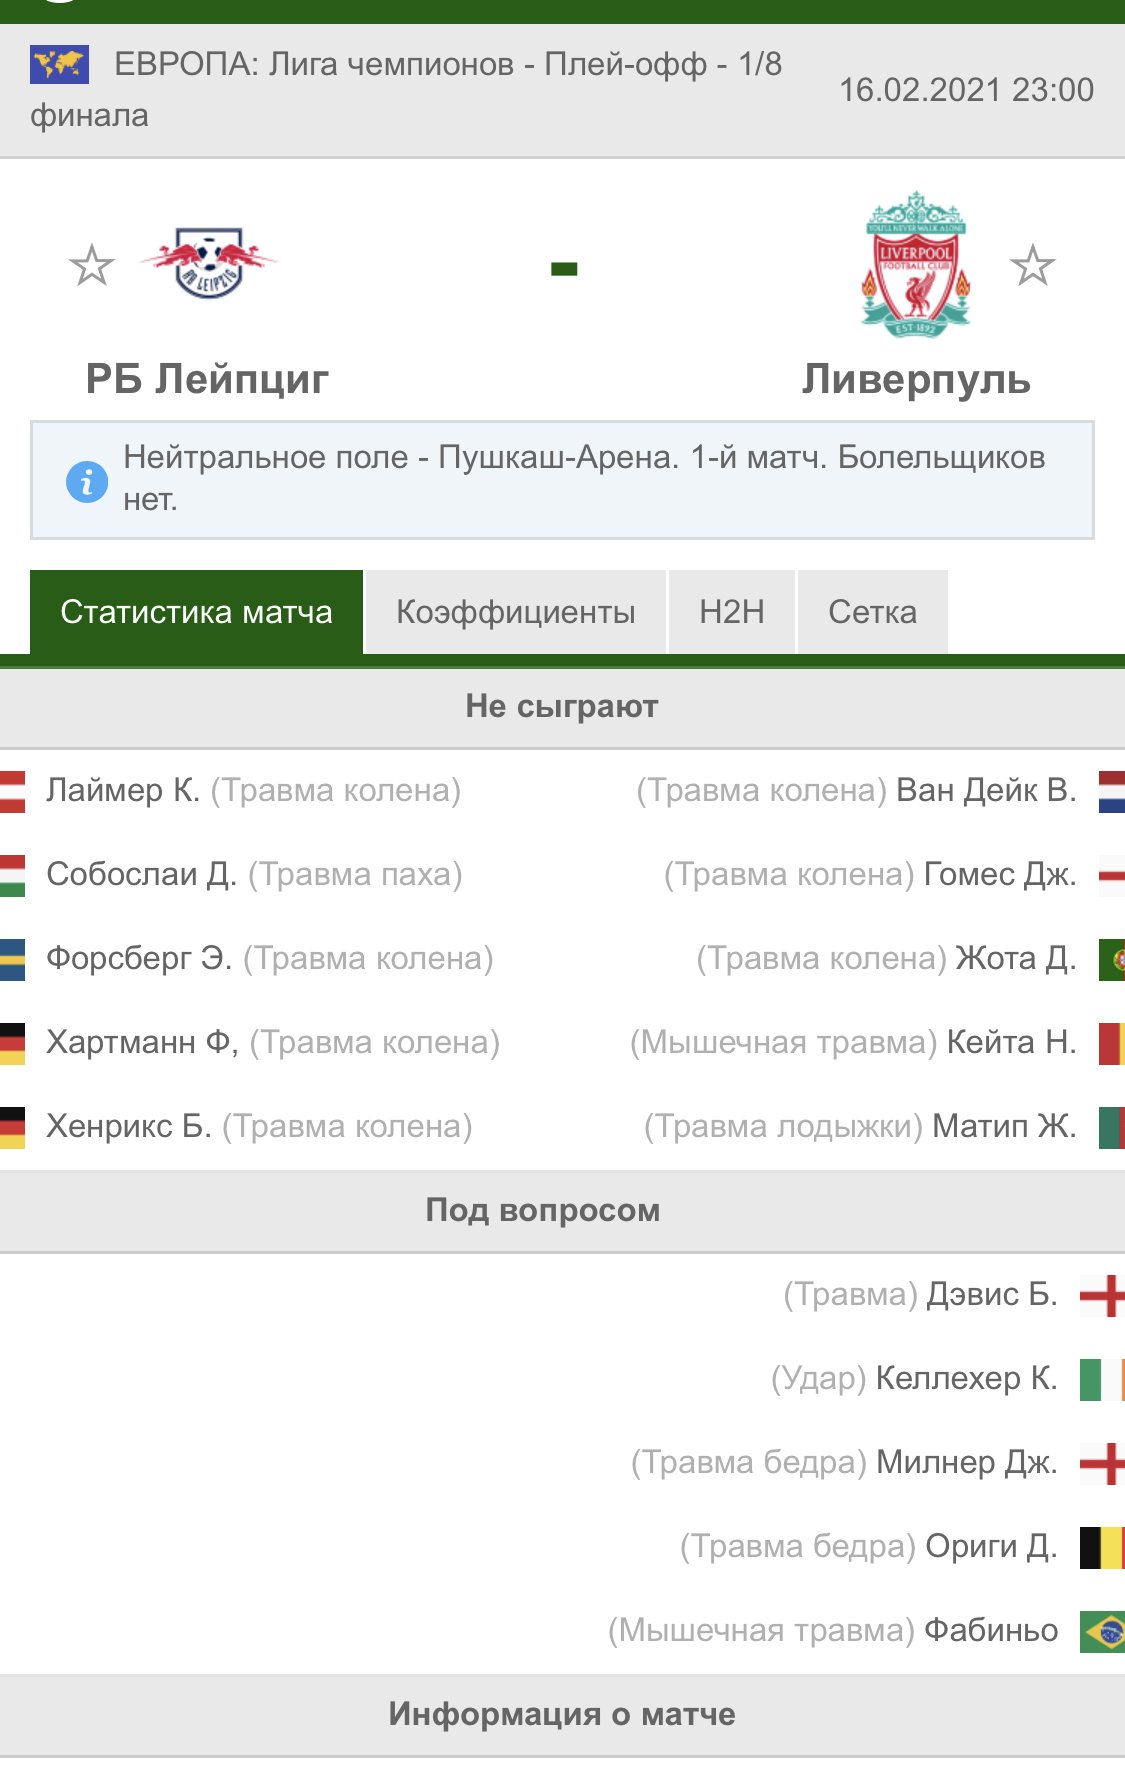This screenshot has height=1775, width=1125.
Task: Collapse the Под вопросом section header
Action: (x=562, y=1211)
